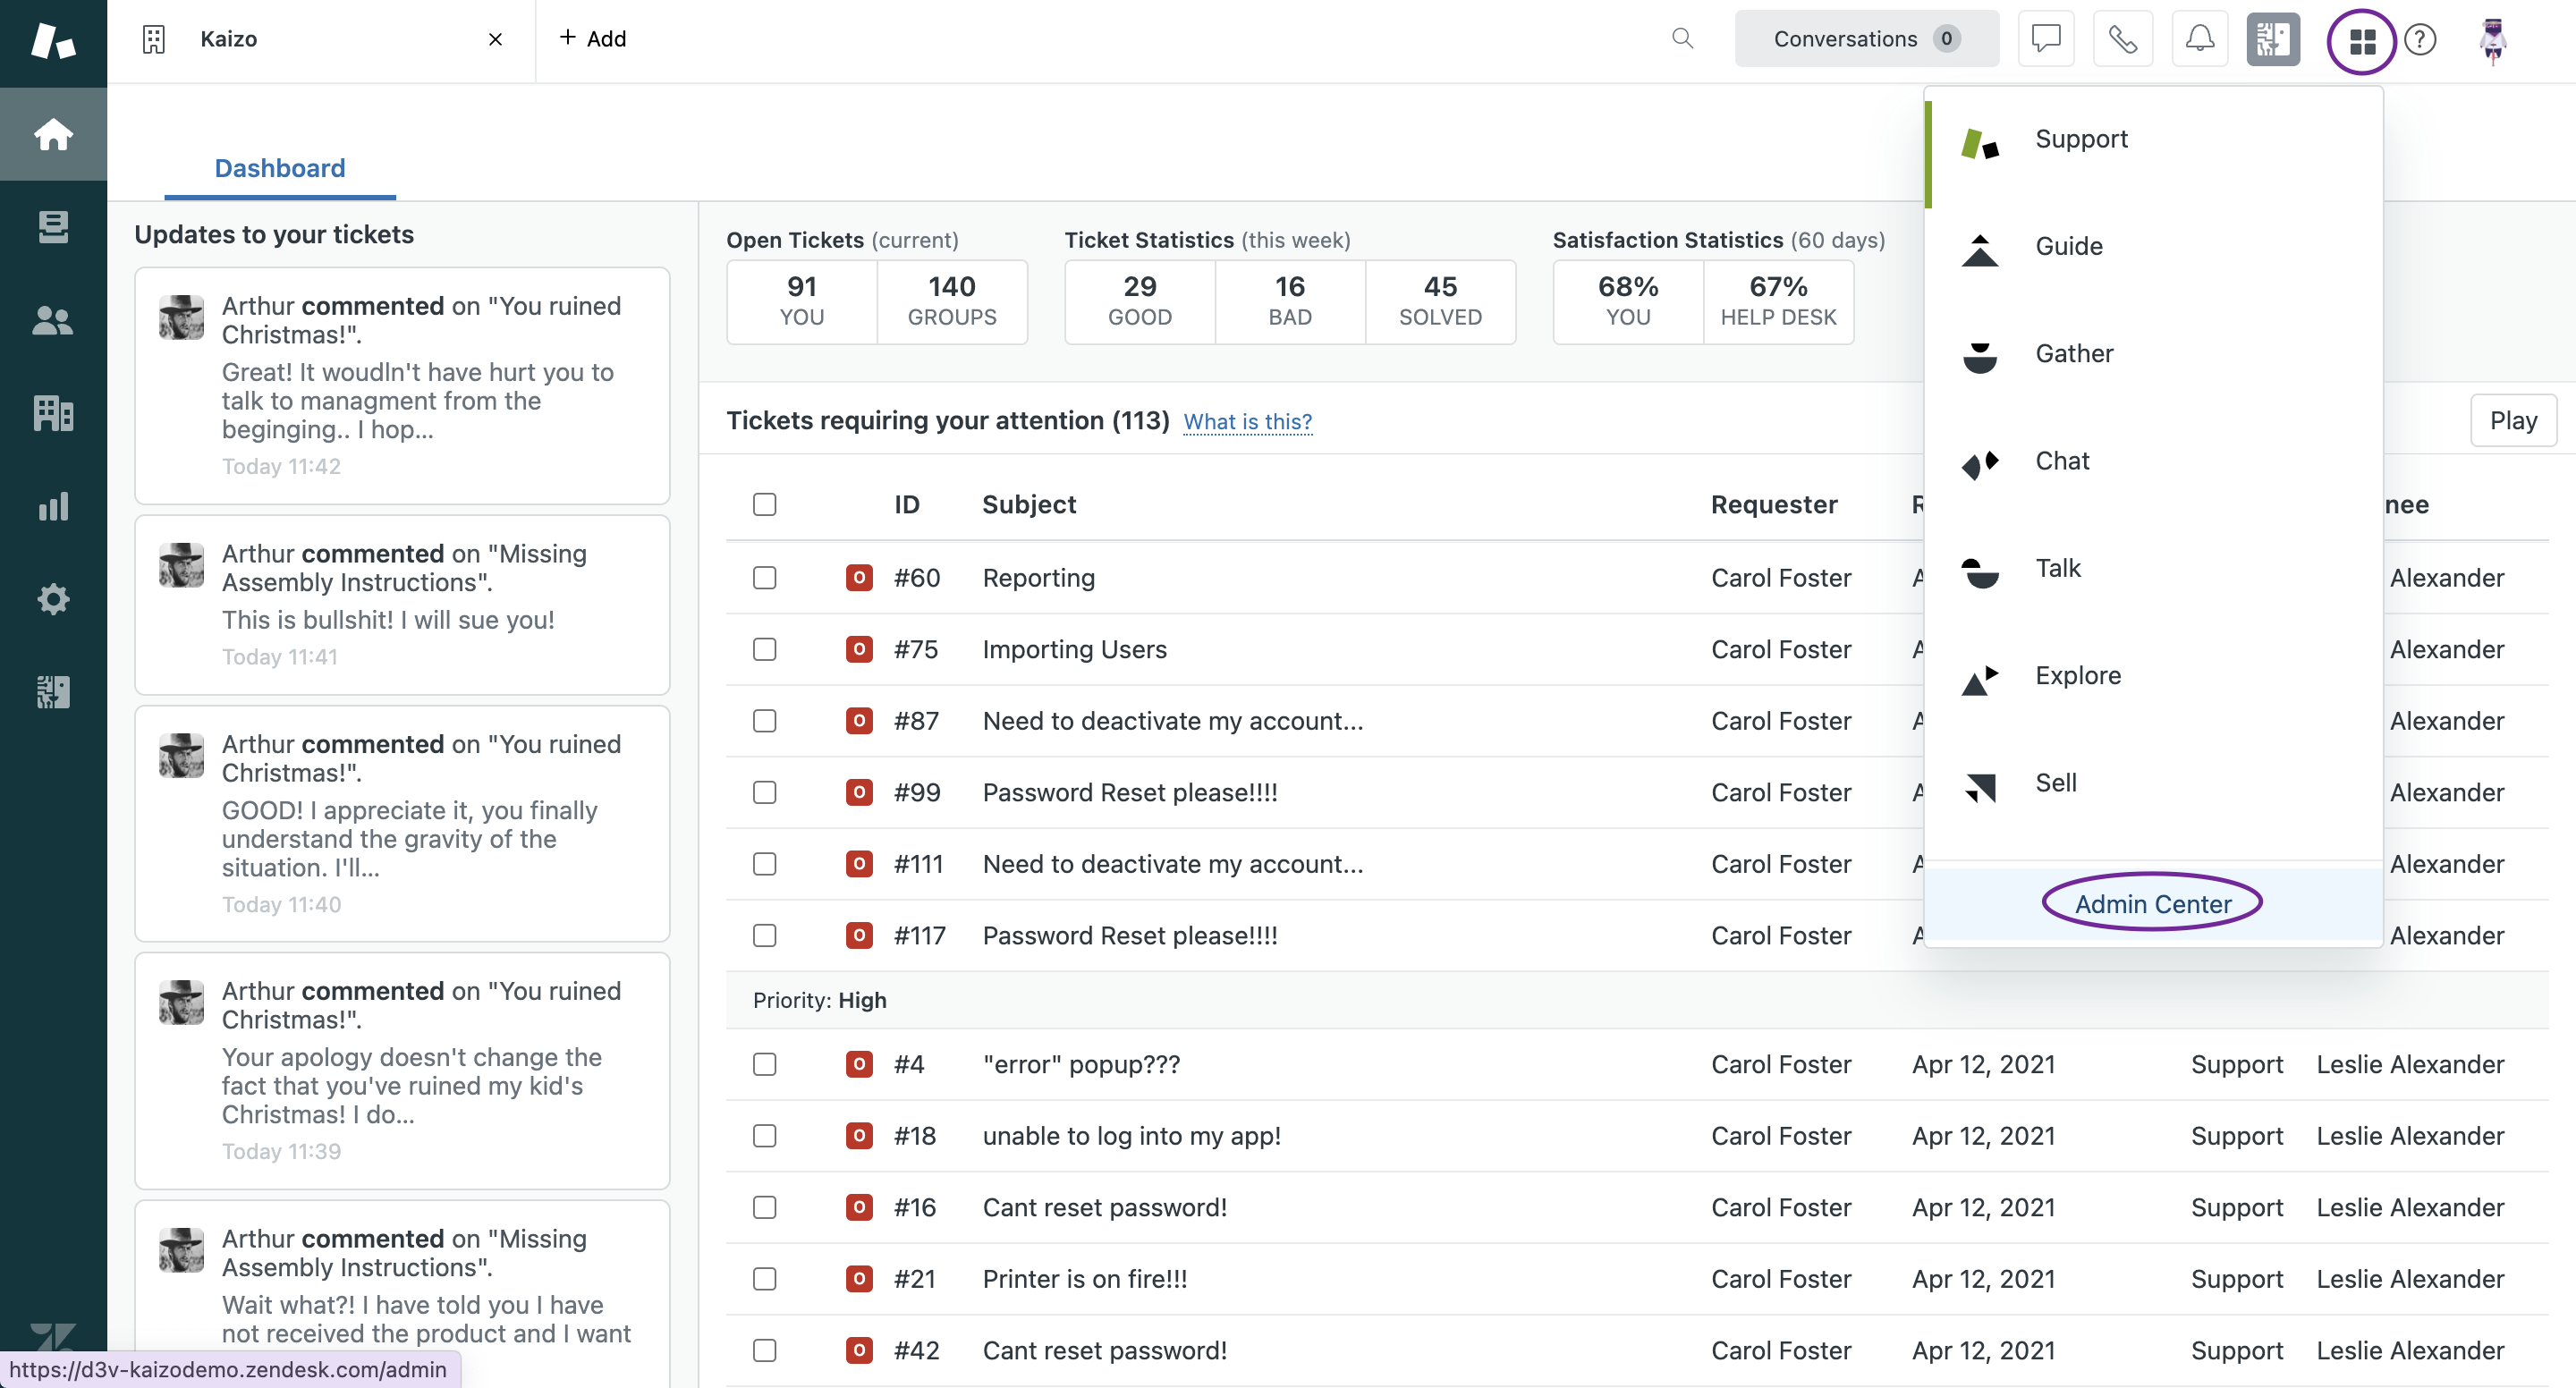
Task: Switch to the Dashboard tab
Action: click(x=280, y=168)
